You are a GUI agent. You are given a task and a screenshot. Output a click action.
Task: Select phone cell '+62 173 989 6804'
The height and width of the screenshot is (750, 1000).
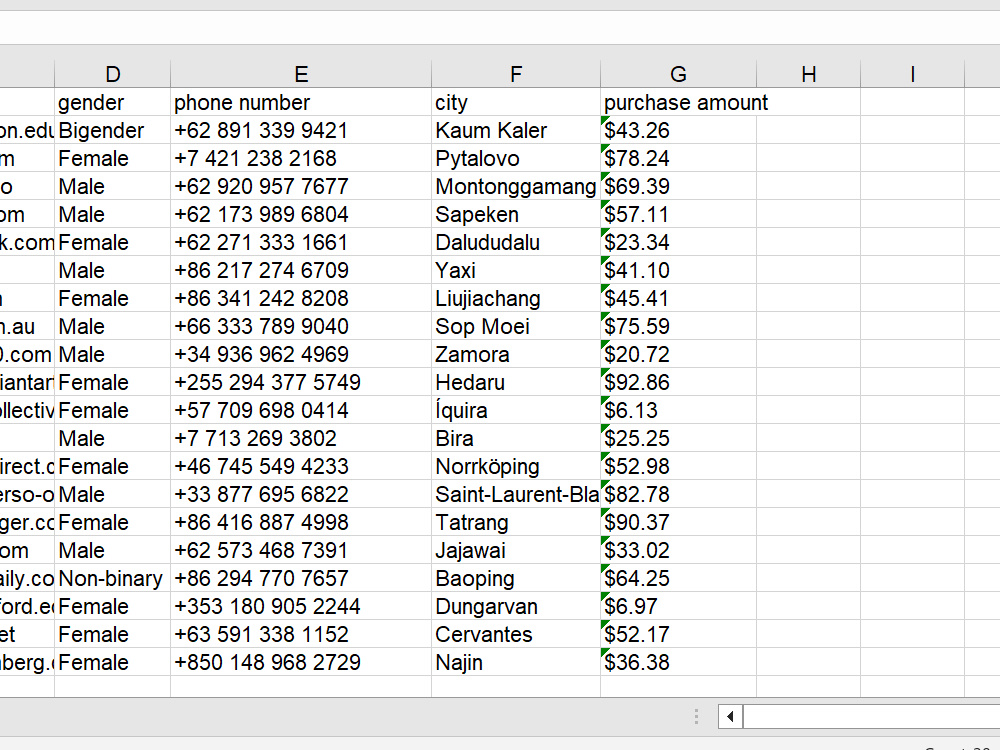pos(301,214)
